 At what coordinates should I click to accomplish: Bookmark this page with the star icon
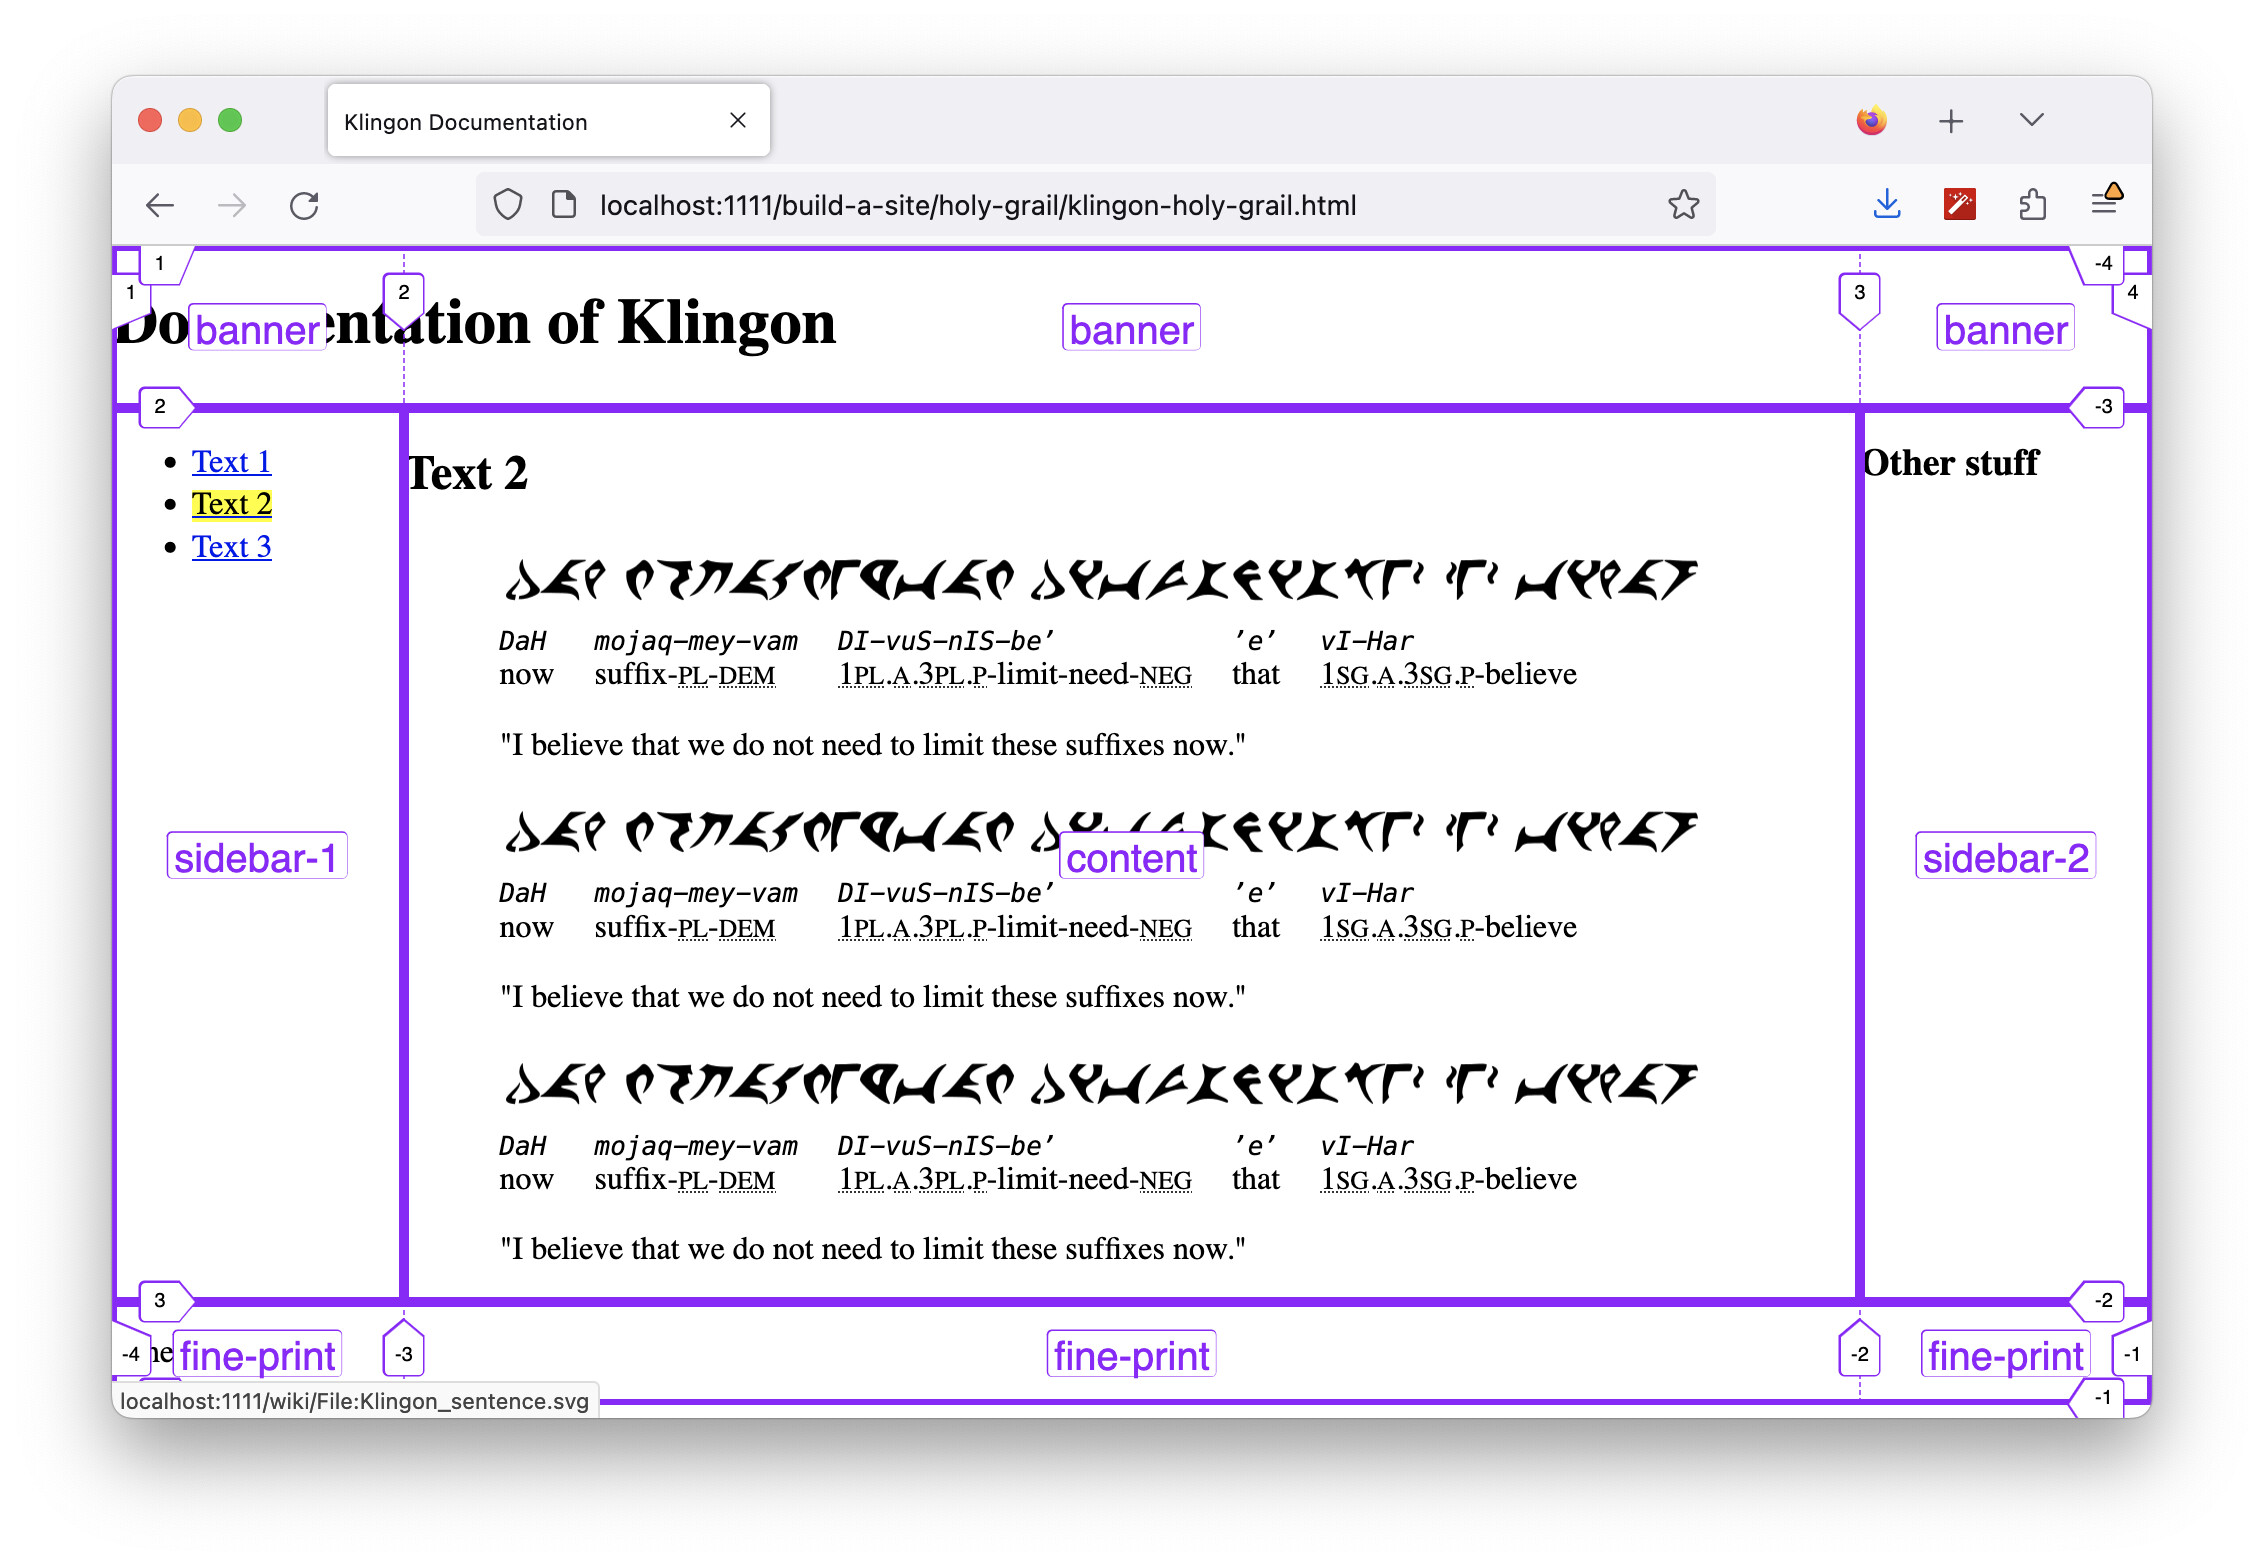1683,205
